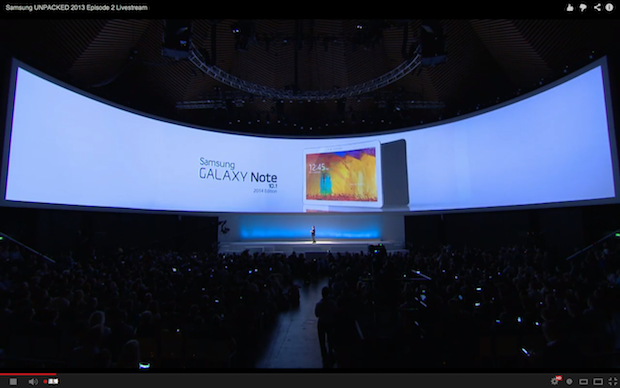Like the video with thumbs up icon
This screenshot has width=620, height=388.
pos(570,8)
